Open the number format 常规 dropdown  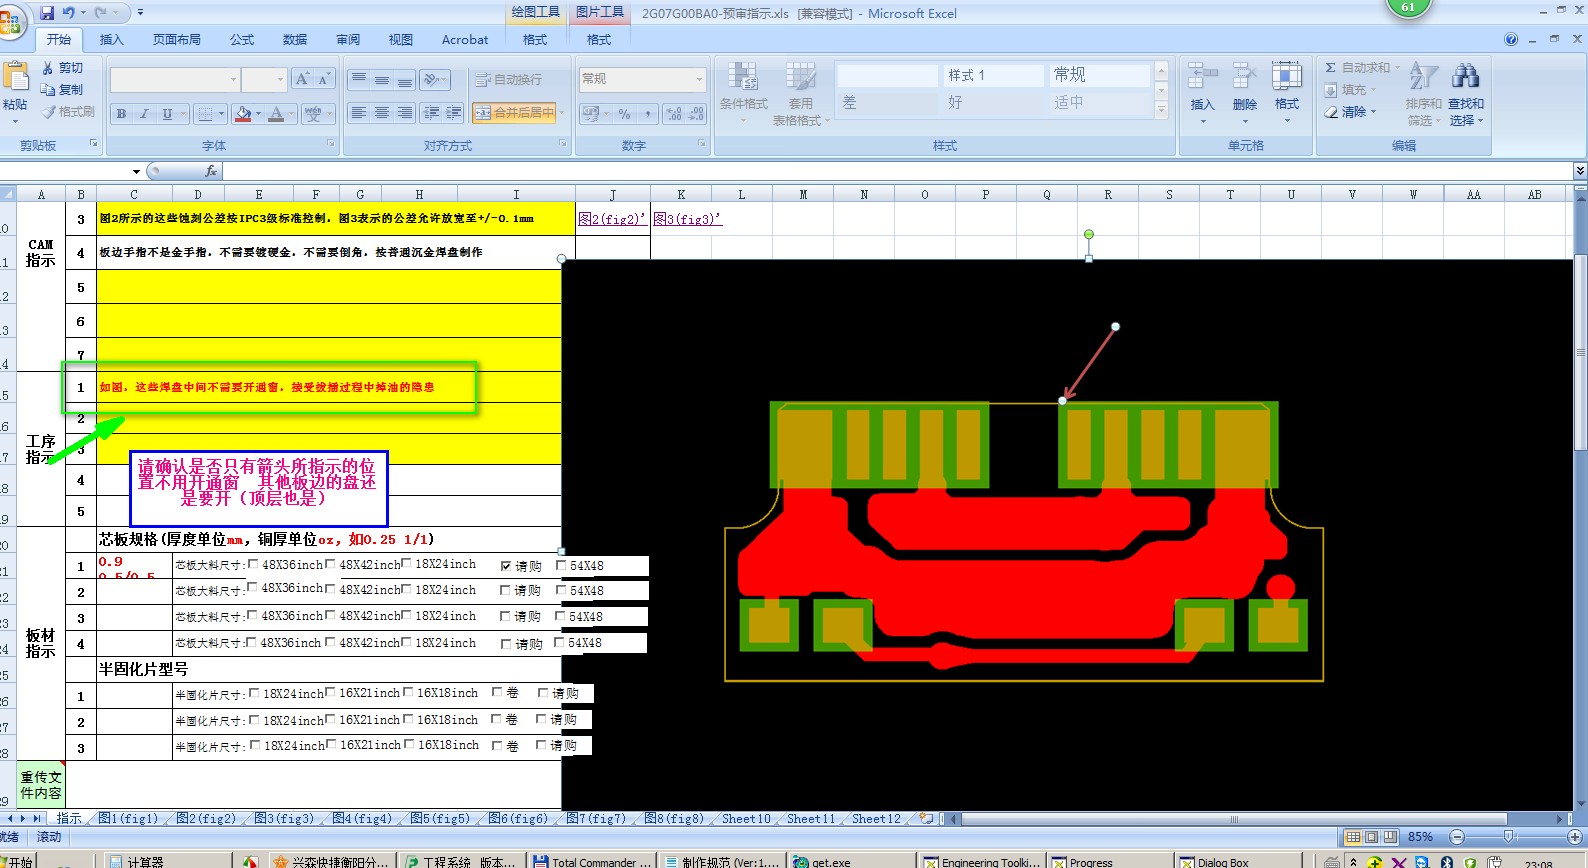pyautogui.click(x=699, y=79)
